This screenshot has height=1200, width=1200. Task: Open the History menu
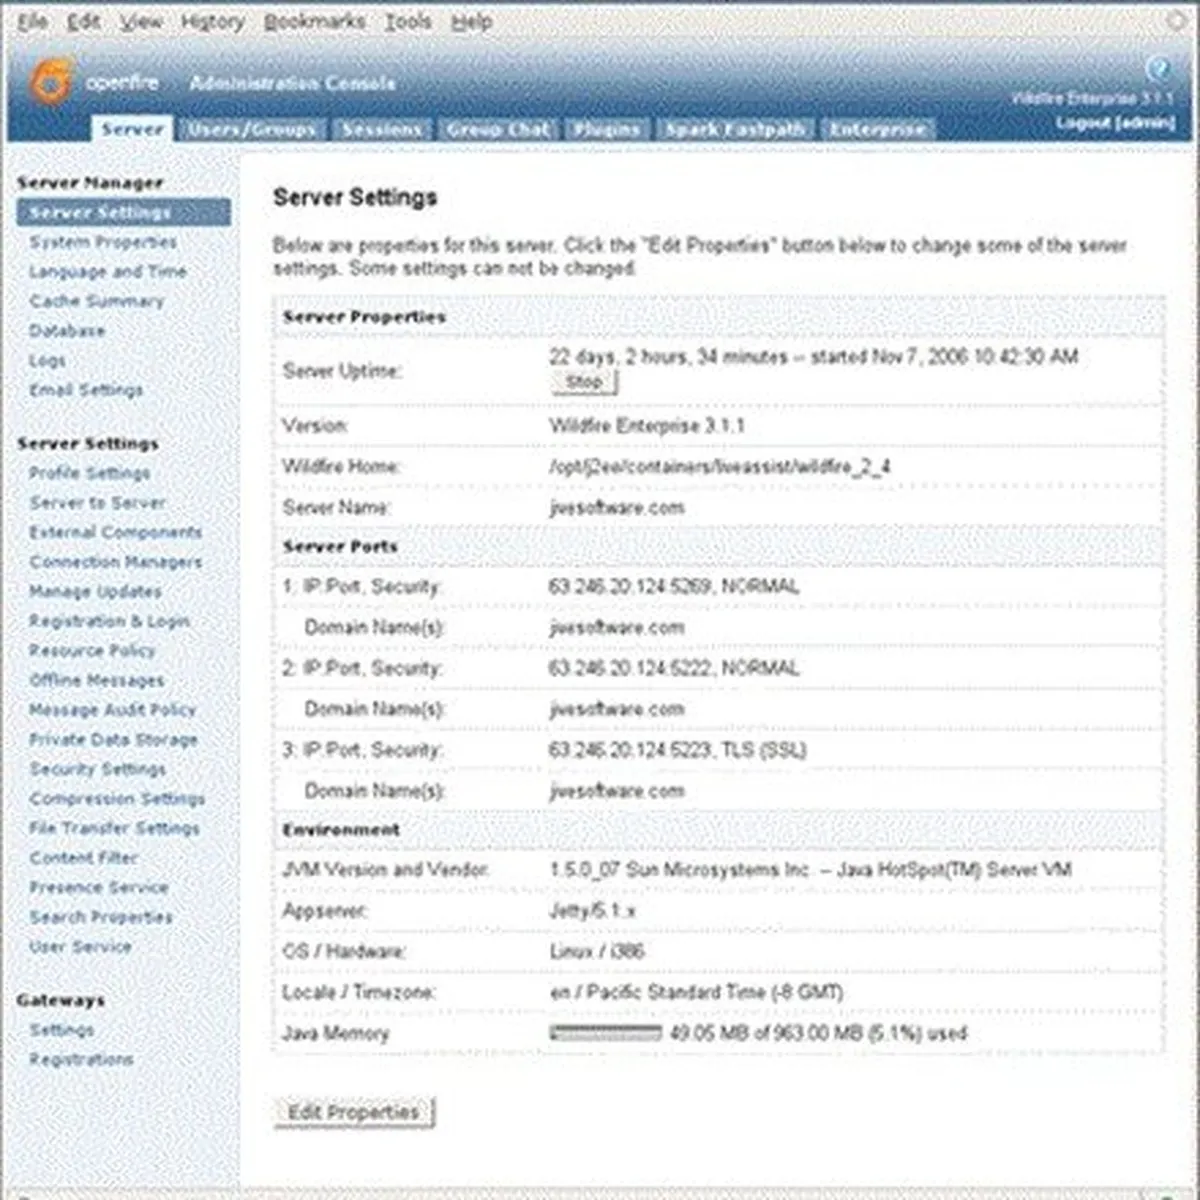212,21
